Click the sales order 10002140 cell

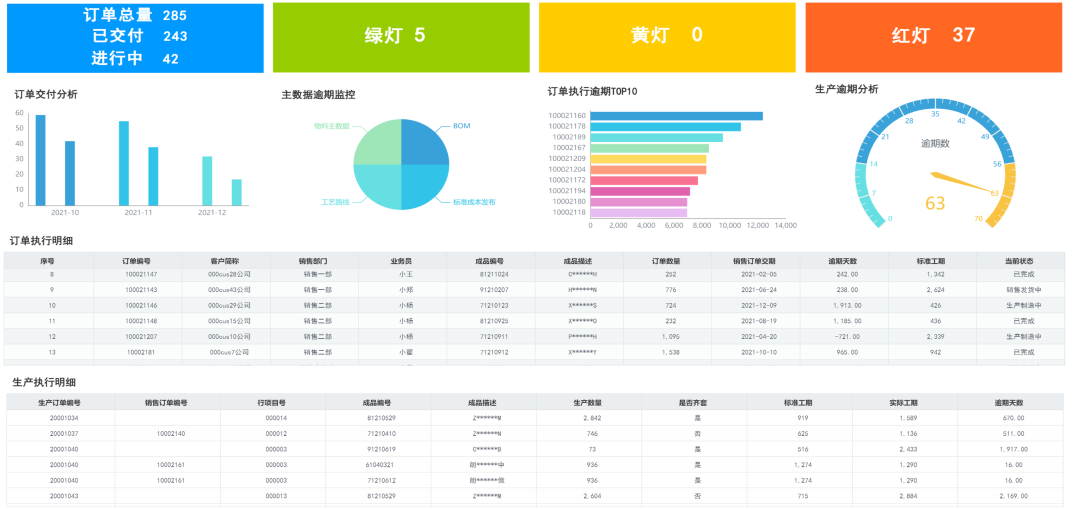[171, 434]
